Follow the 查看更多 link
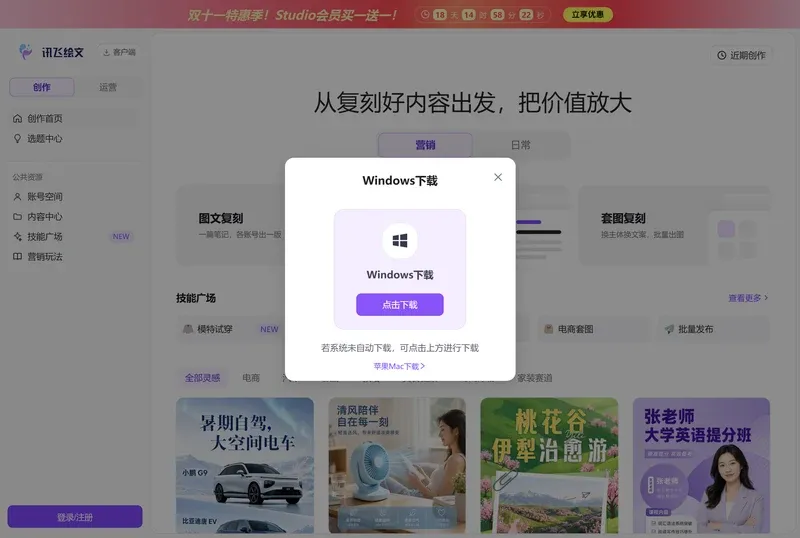The height and width of the screenshot is (538, 800). pos(748,298)
